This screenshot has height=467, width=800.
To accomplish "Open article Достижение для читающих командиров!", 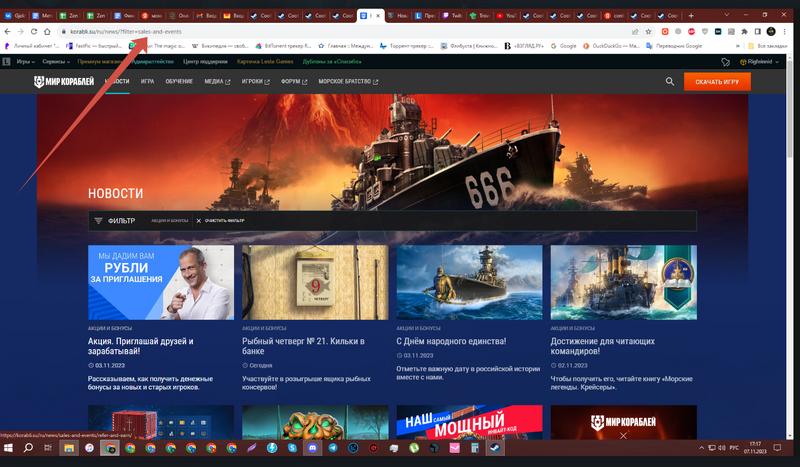I will tap(603, 346).
